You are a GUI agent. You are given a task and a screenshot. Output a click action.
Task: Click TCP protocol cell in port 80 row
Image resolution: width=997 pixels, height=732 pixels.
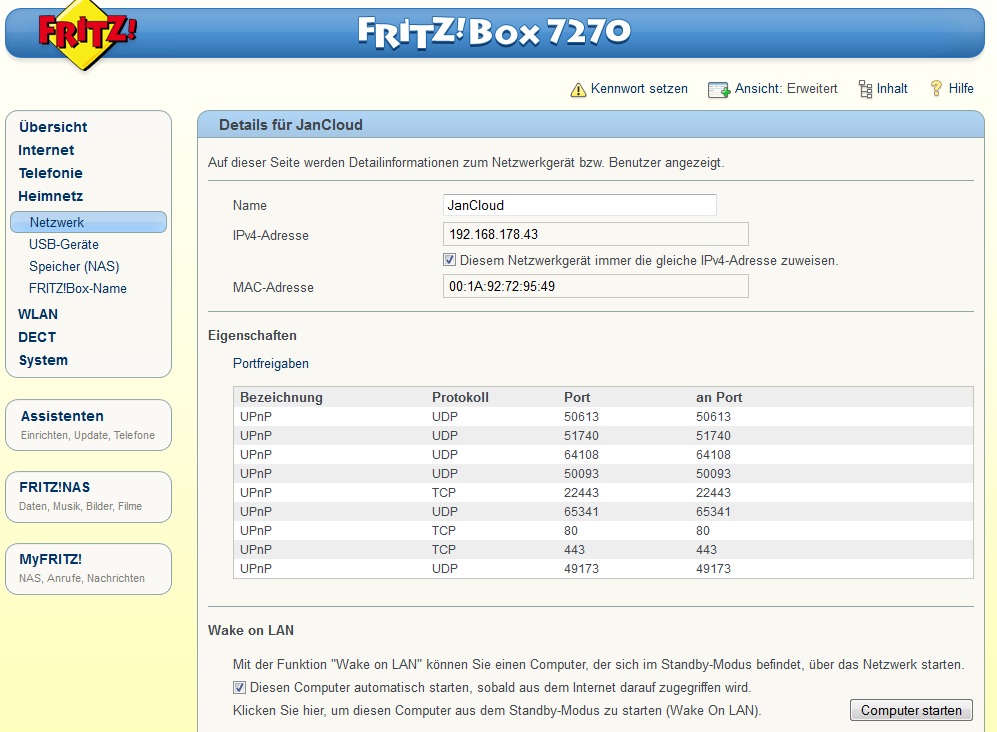point(444,530)
